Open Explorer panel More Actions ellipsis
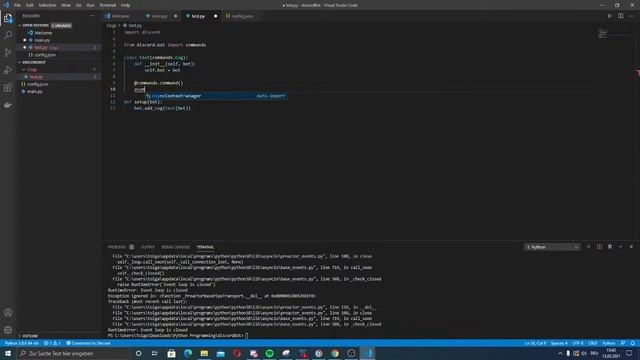 coord(92,16)
